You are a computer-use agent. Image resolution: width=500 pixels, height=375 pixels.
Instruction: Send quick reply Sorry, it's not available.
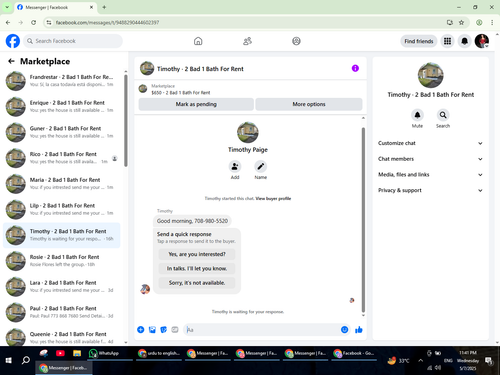pos(197,283)
